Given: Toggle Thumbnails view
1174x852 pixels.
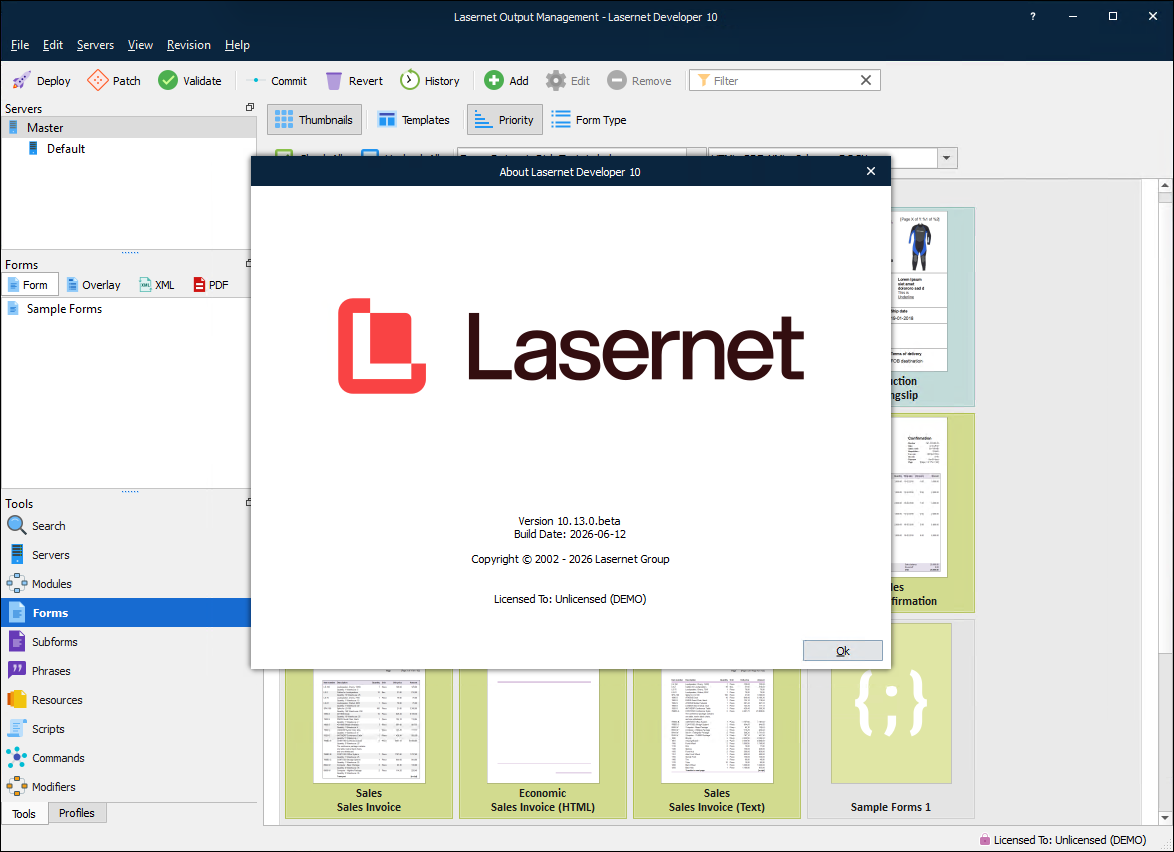Looking at the screenshot, I should pos(314,120).
